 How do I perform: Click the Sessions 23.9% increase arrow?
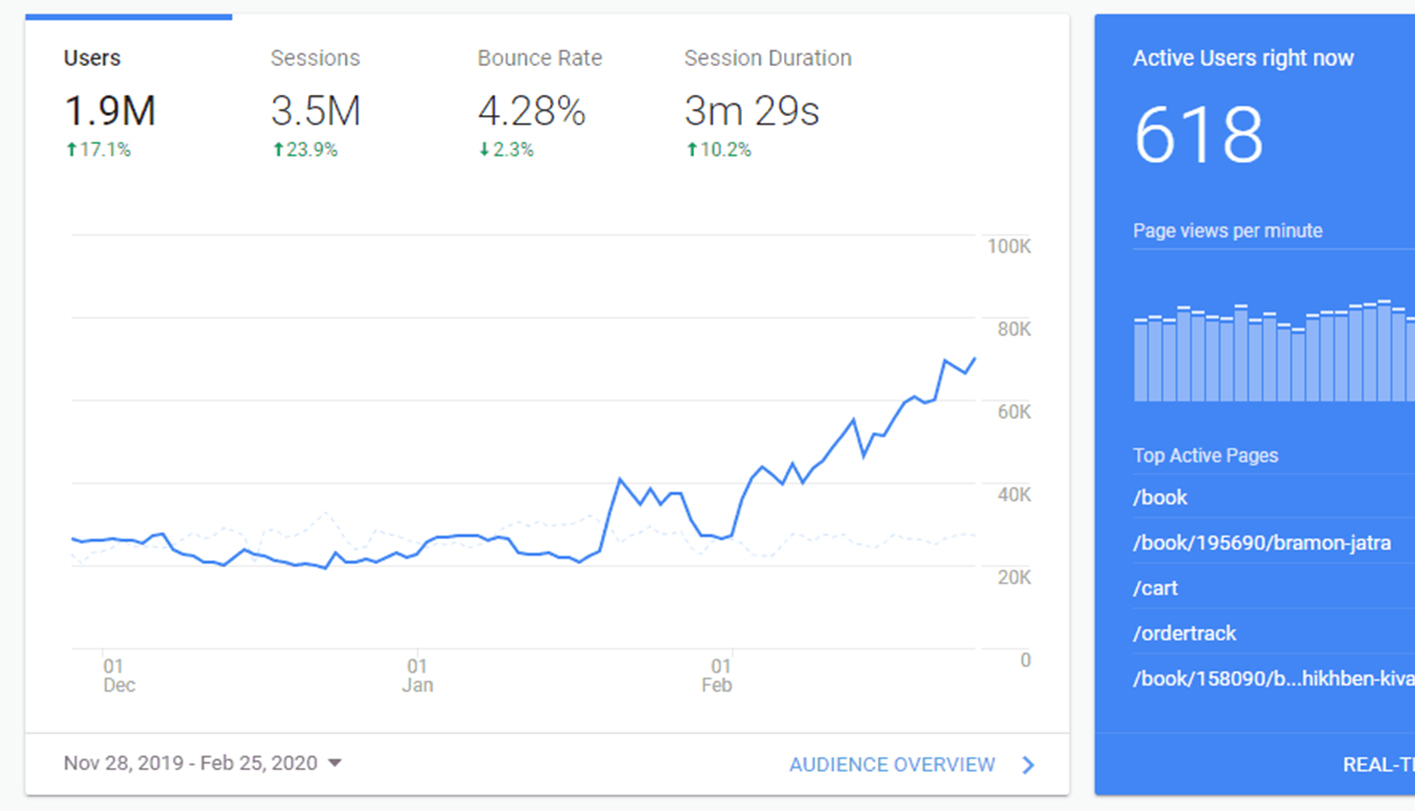[x=278, y=150]
